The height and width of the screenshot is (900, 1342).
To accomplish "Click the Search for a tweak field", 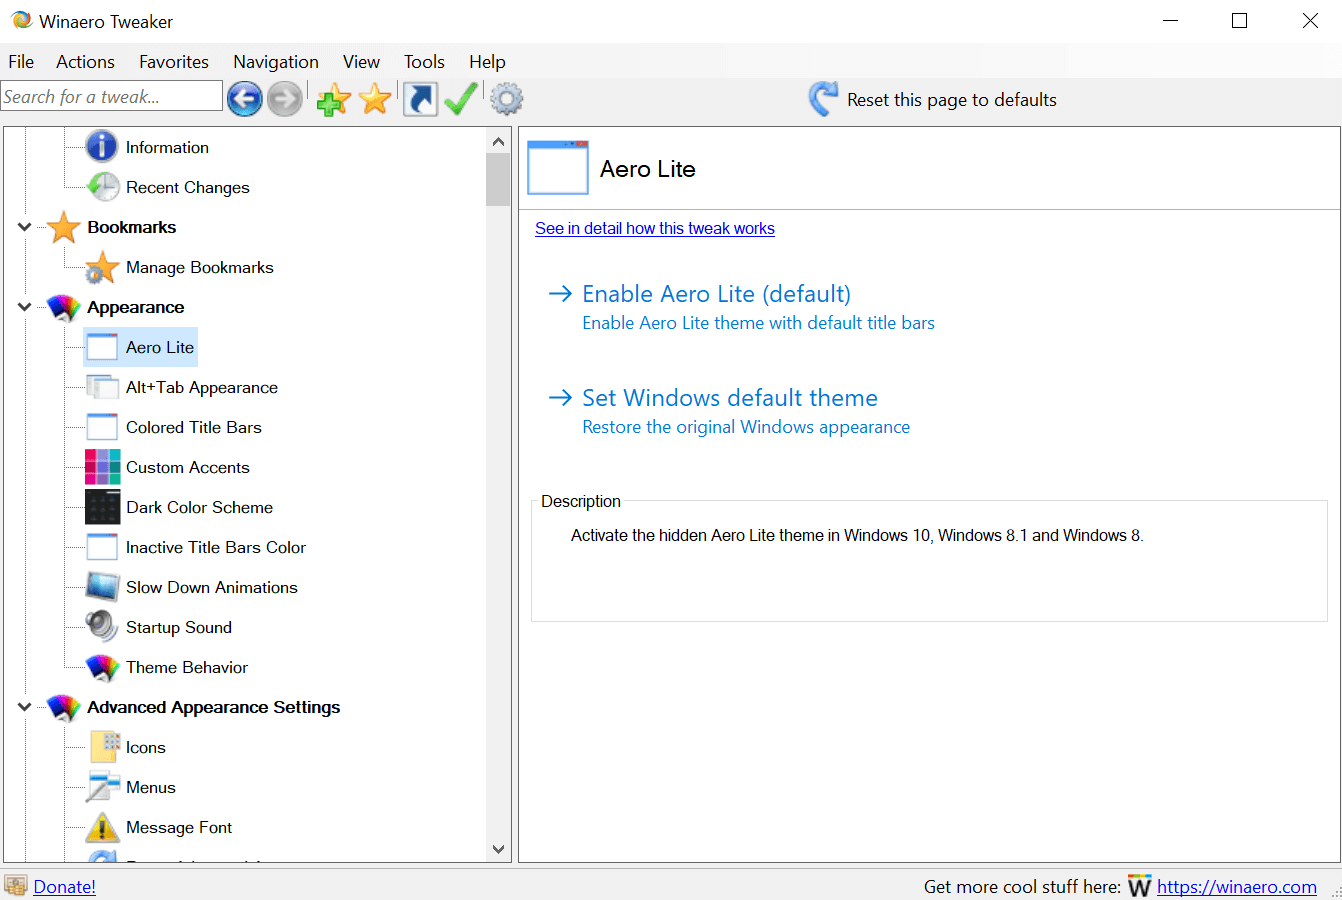I will point(110,97).
